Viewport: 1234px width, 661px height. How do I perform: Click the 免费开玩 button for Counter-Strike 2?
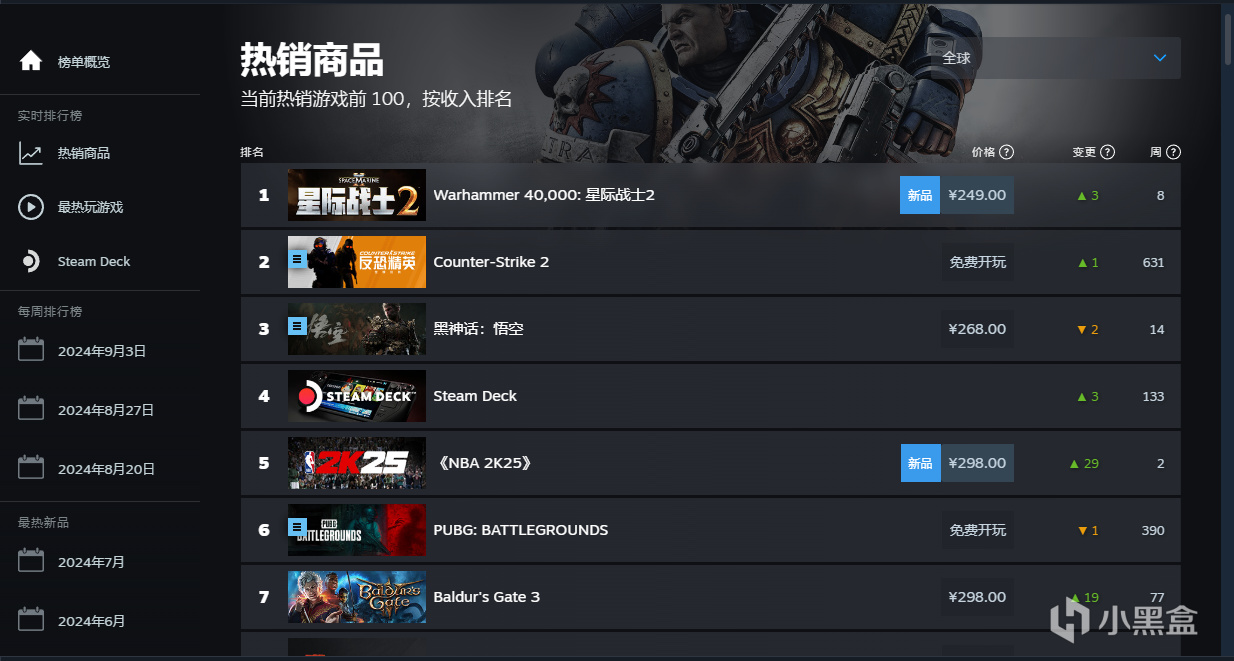coord(977,262)
